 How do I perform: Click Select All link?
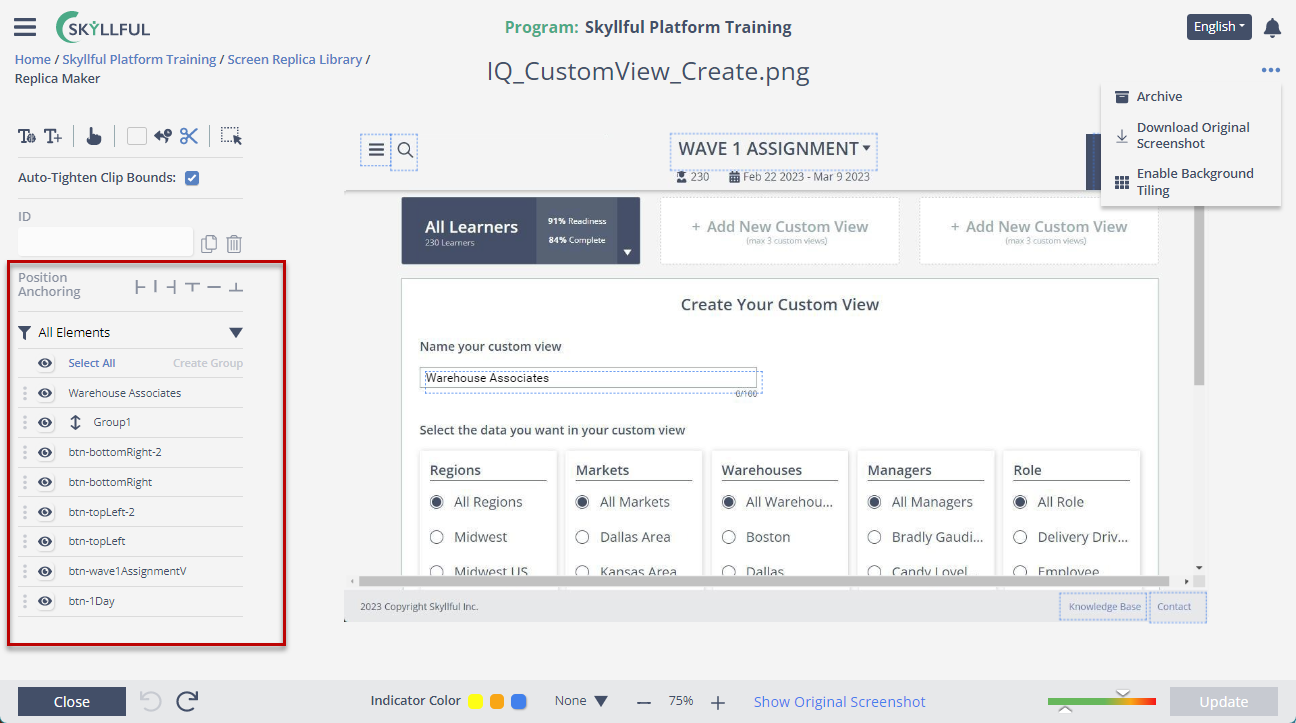(x=92, y=363)
